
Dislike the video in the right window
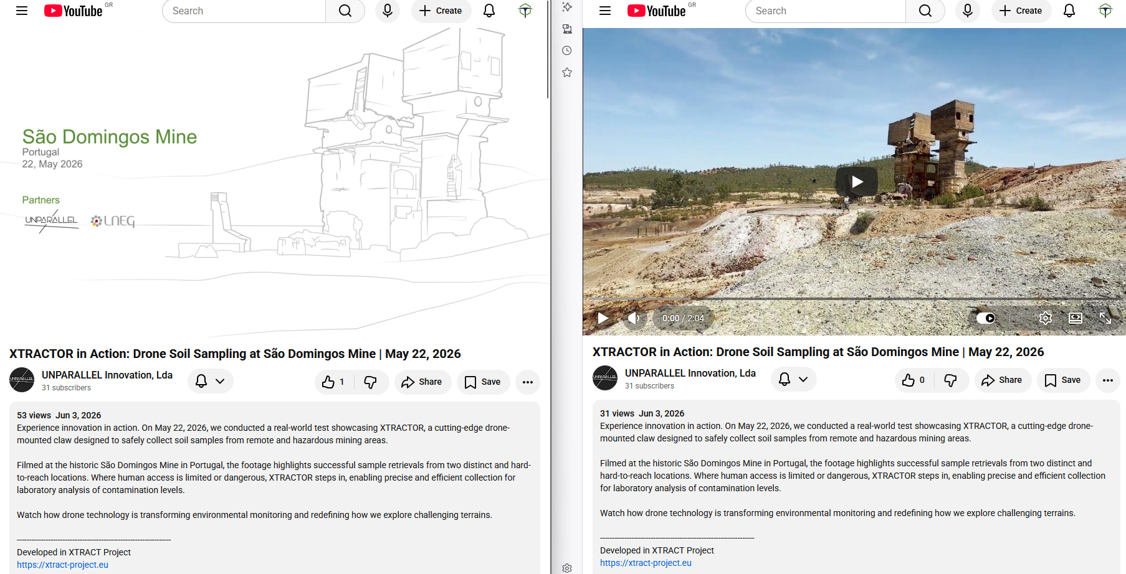(951, 380)
